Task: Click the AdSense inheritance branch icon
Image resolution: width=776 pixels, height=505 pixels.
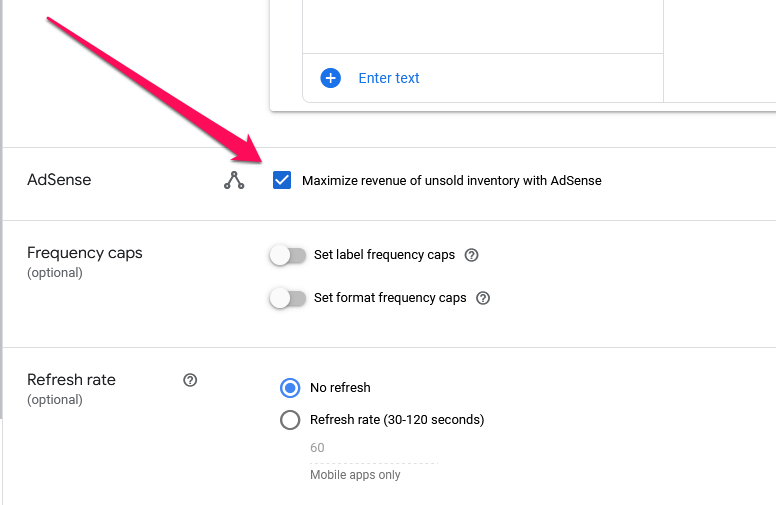Action: 234,180
